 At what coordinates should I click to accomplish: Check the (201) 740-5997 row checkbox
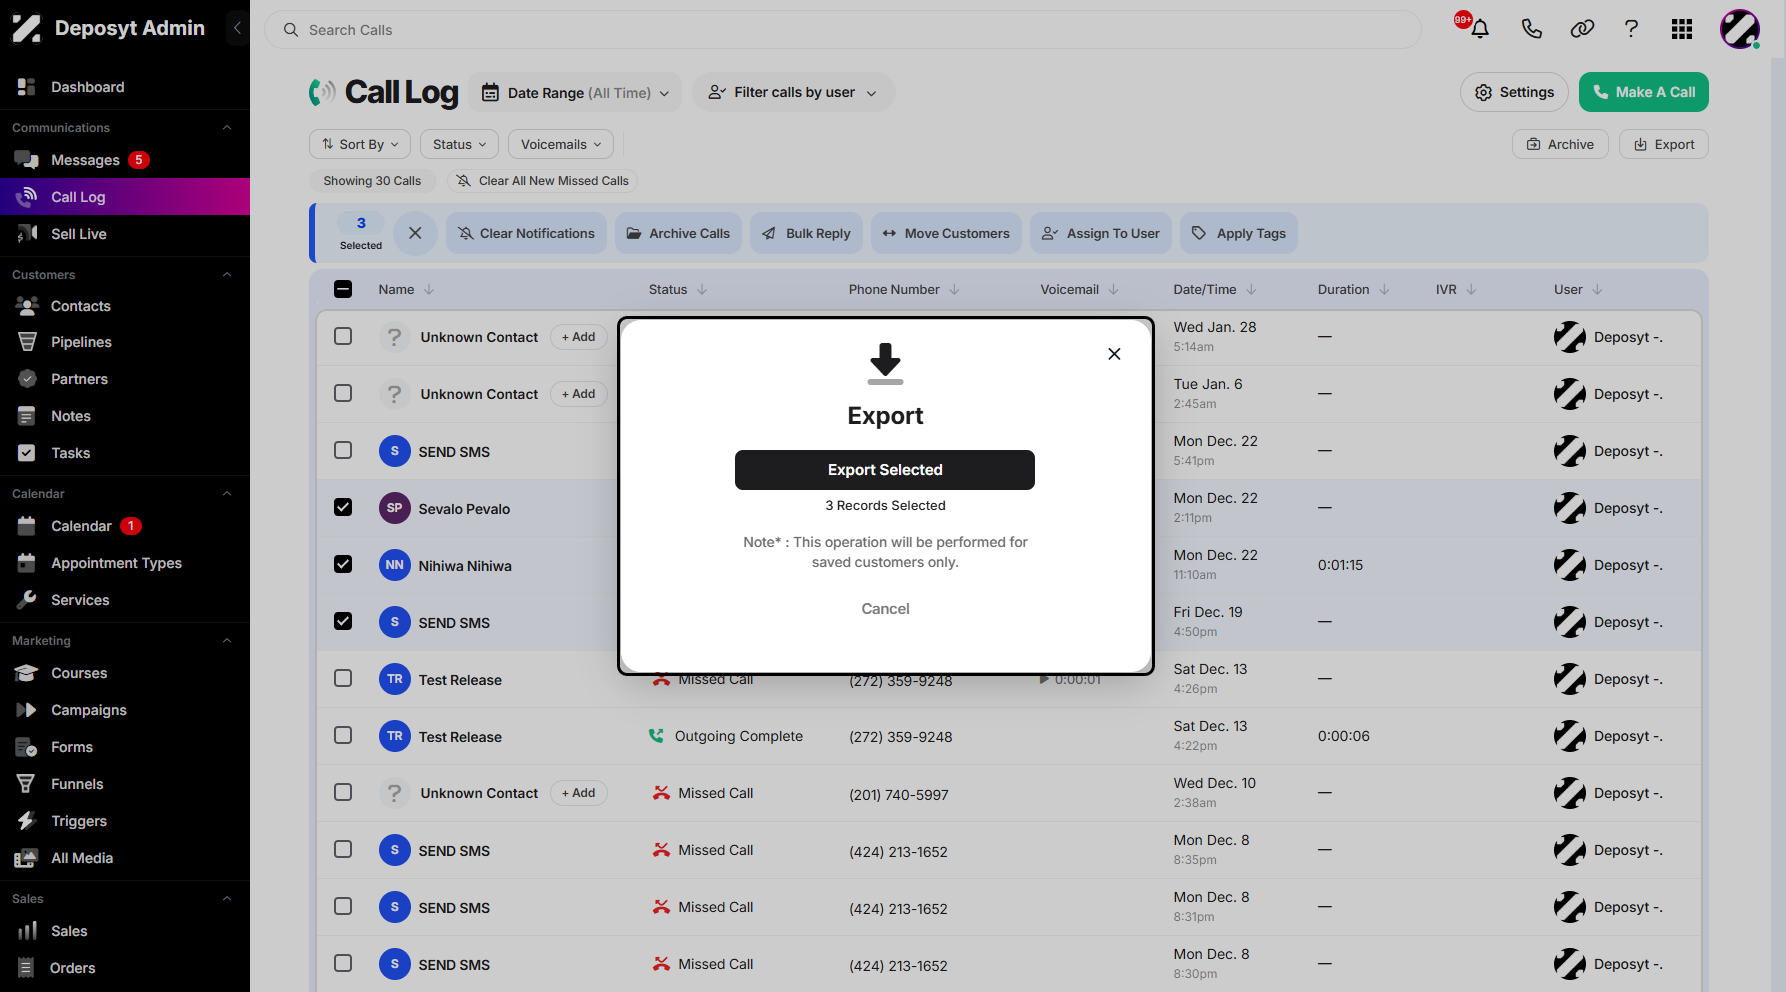[x=343, y=792]
